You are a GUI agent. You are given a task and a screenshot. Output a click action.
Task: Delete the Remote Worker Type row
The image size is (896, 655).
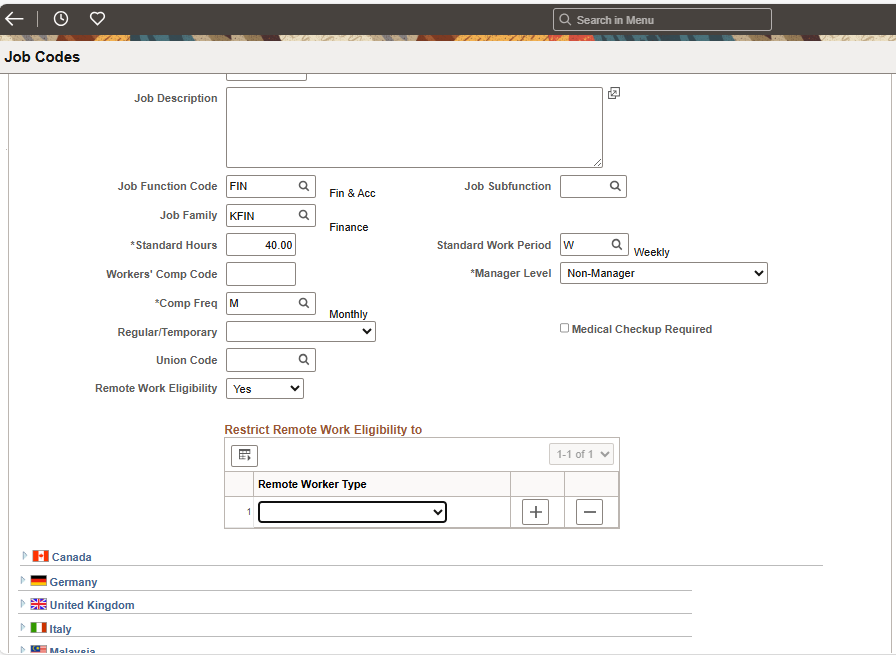coord(590,512)
